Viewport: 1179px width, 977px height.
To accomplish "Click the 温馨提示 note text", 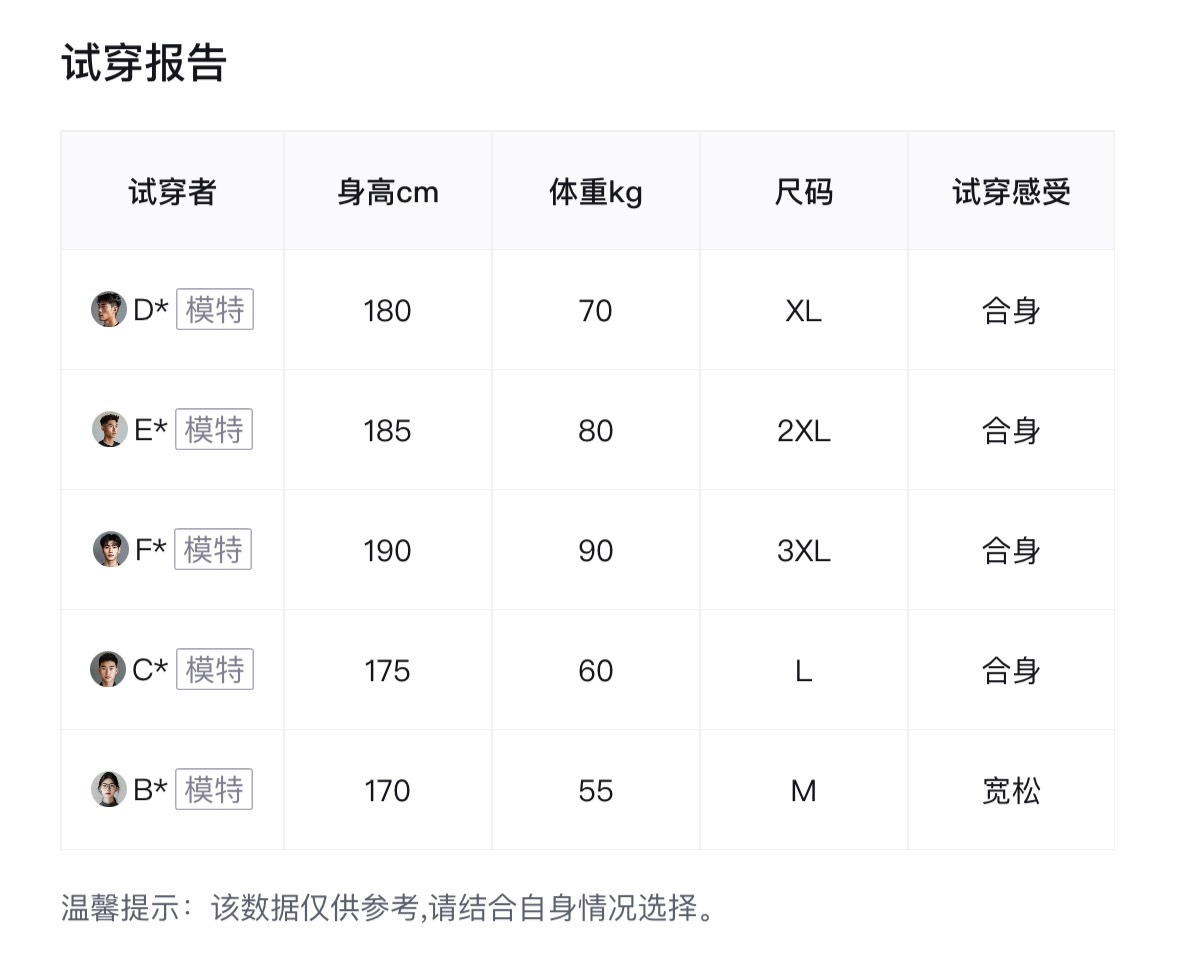I will [390, 909].
